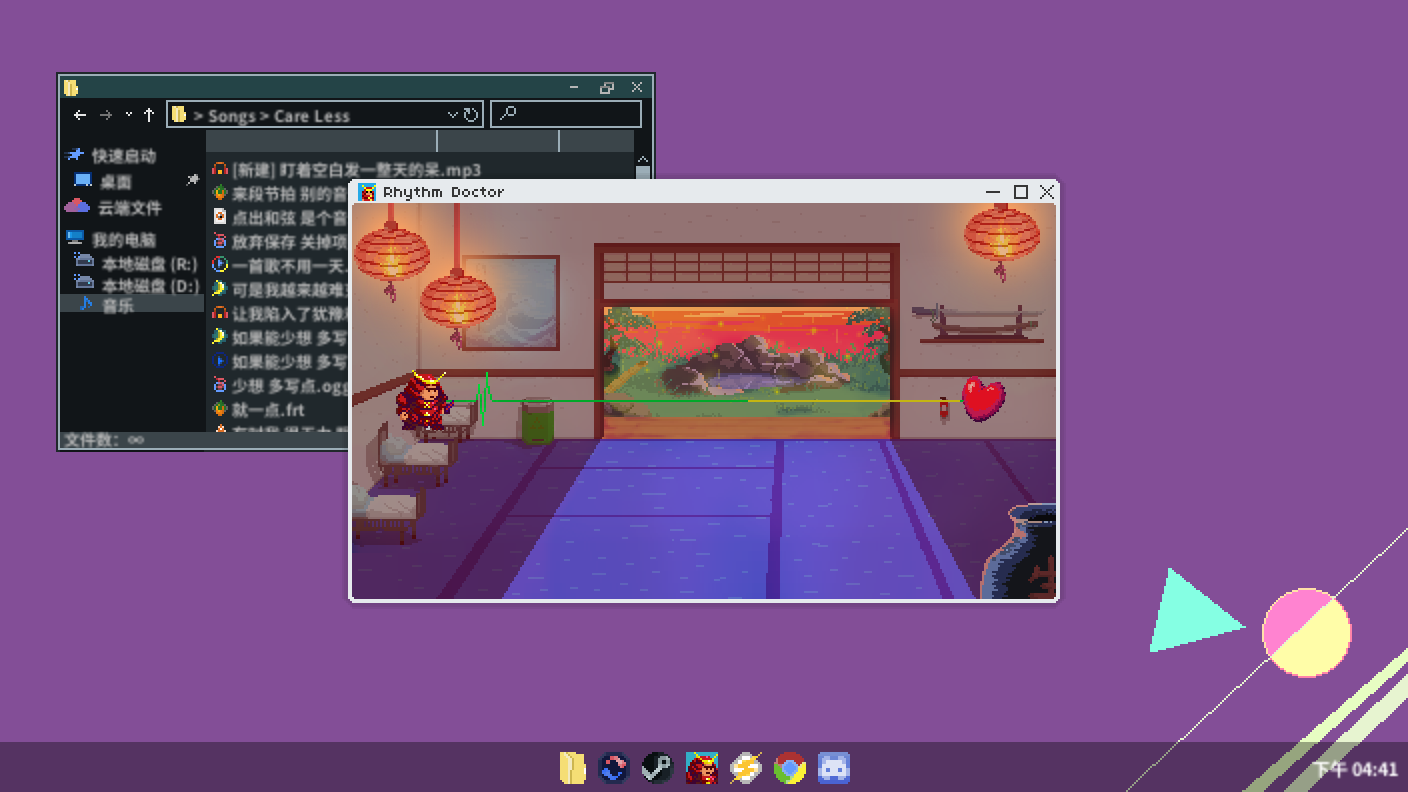This screenshot has width=1408, height=792.
Task: Expand the address bar history dropdown
Action: point(452,115)
